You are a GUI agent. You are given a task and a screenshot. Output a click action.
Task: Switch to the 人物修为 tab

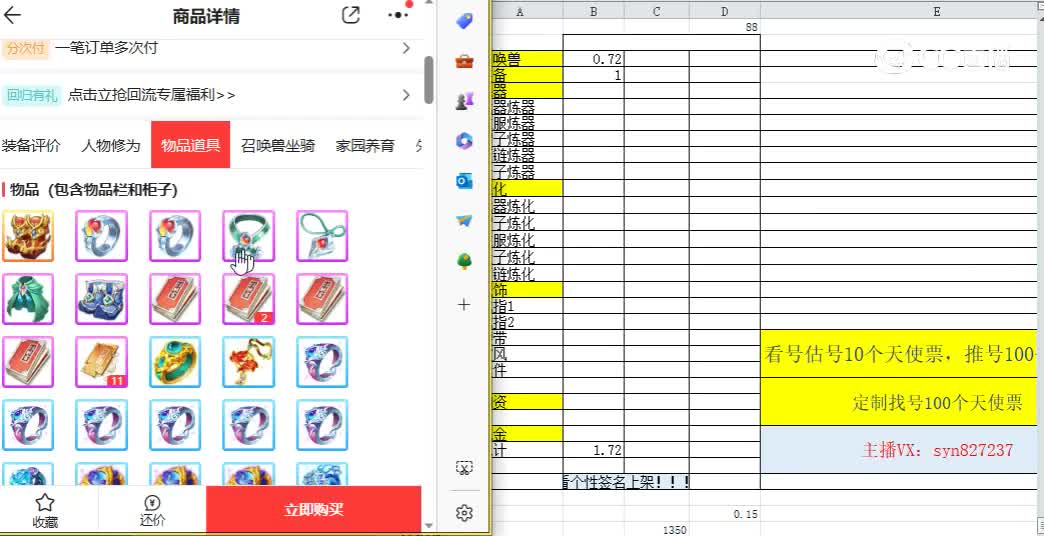[x=111, y=146]
